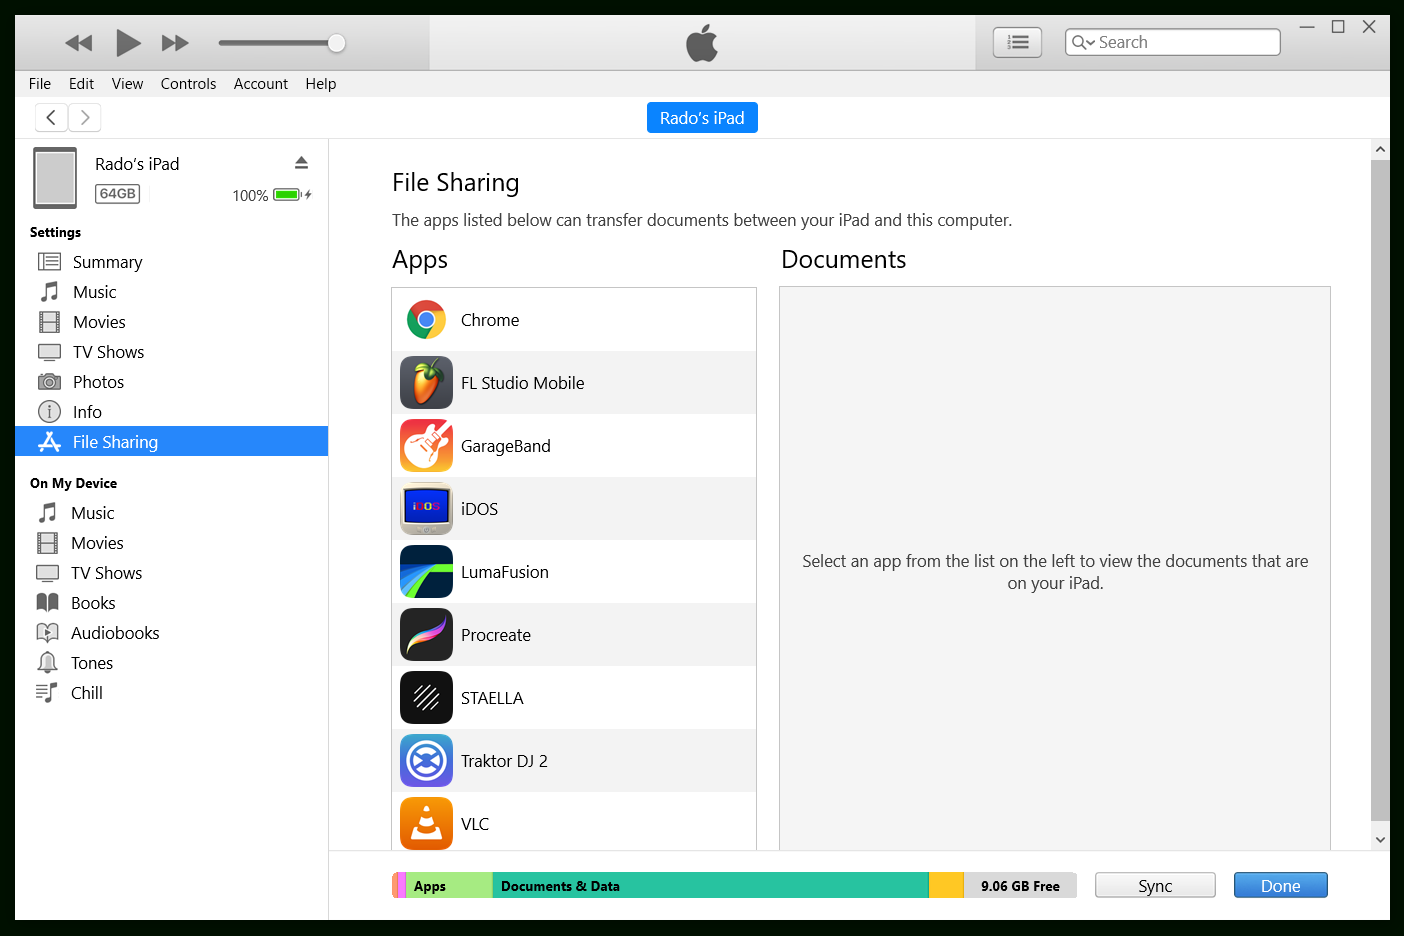Click the 9.06 GB Free storage segment
Screen dimensions: 1404x936
[1020, 886]
